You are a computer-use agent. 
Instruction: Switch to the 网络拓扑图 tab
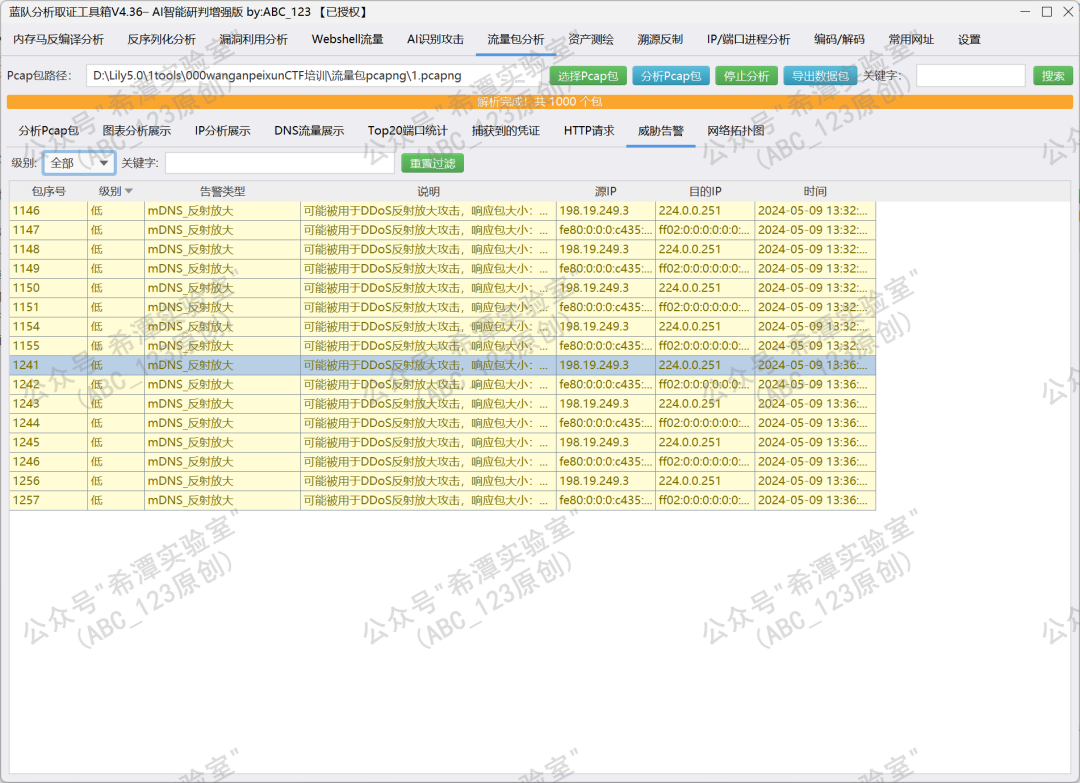pyautogui.click(x=736, y=131)
